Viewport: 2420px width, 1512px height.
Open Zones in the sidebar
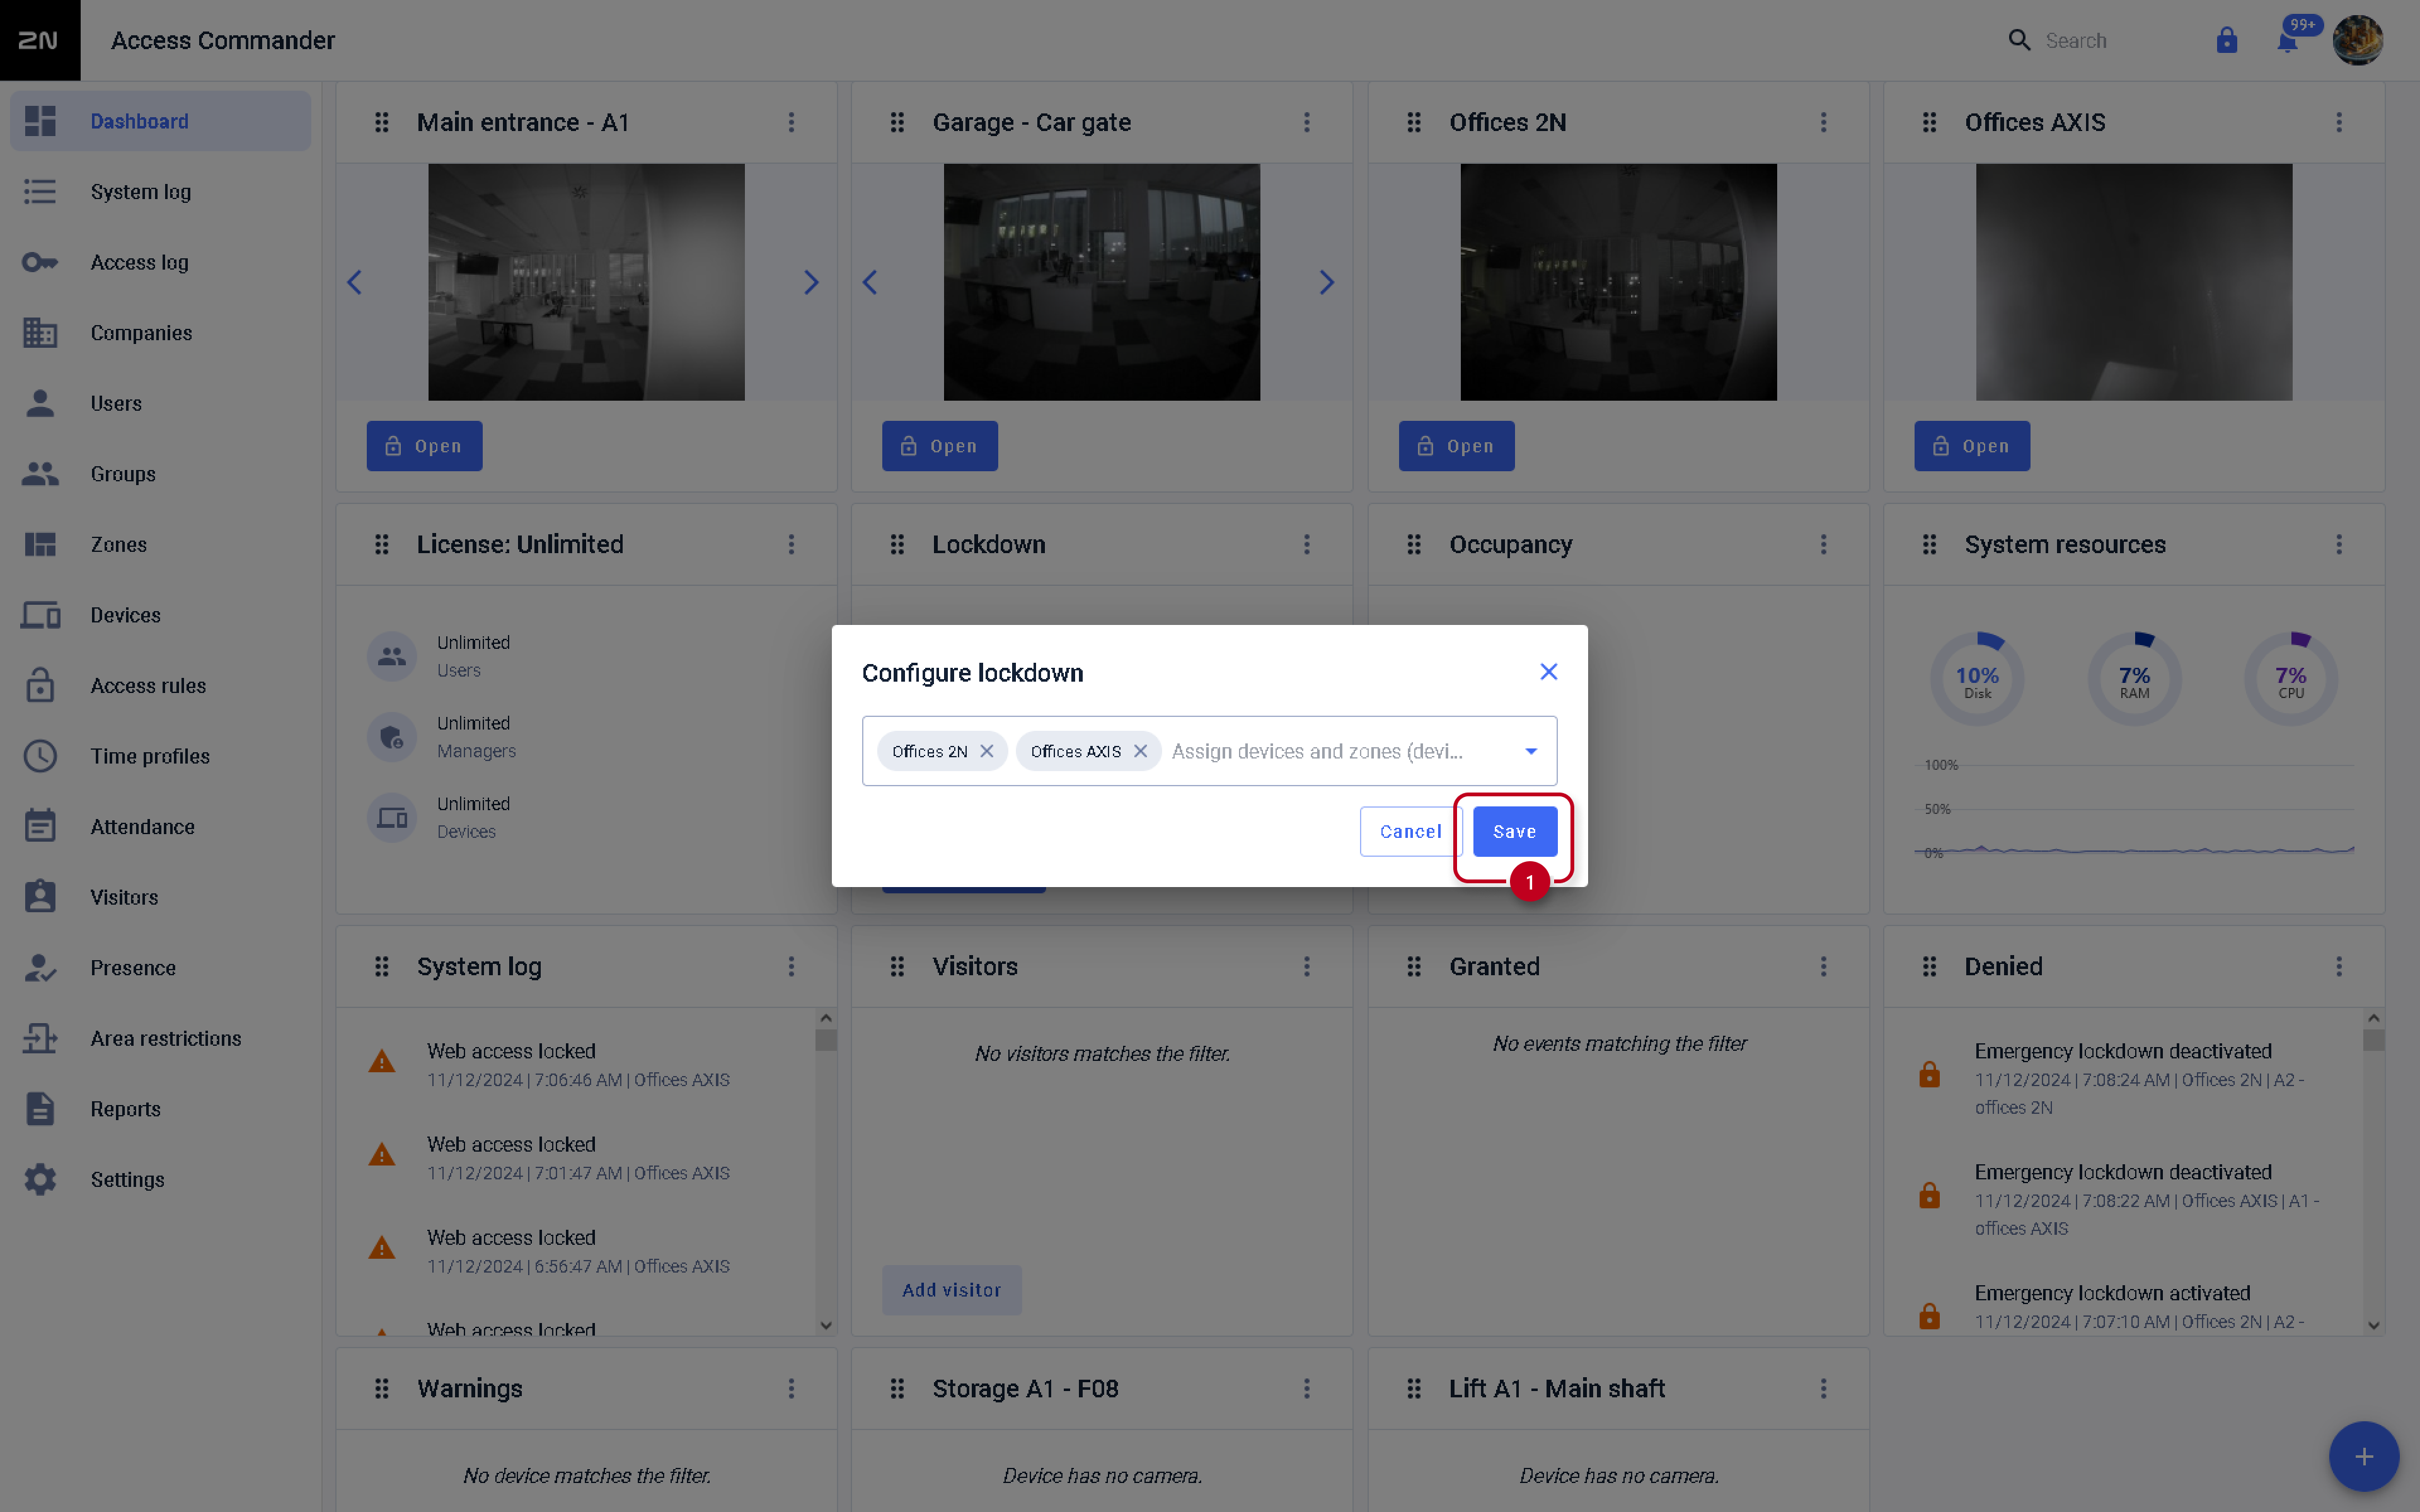point(160,544)
